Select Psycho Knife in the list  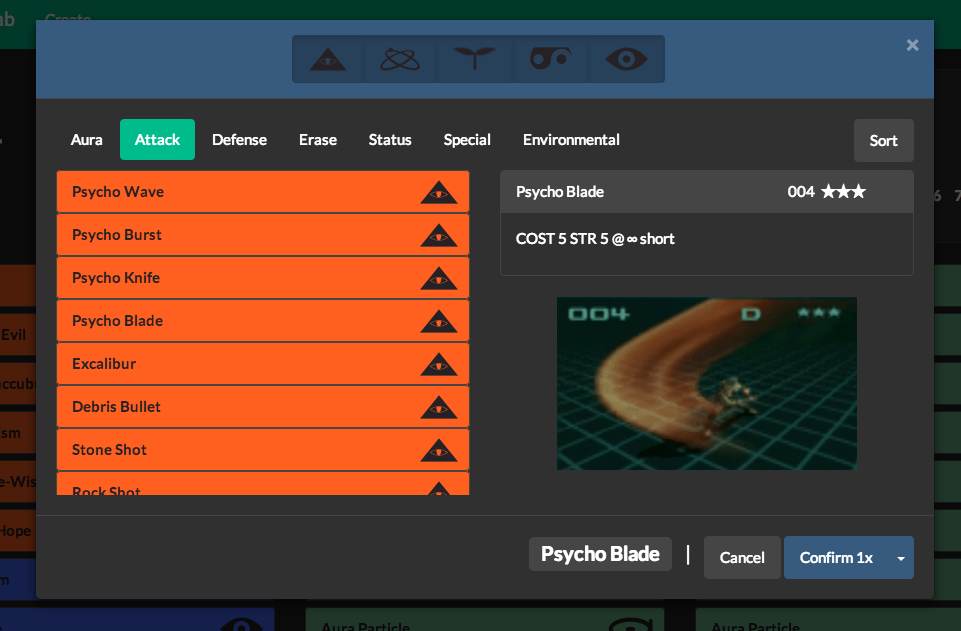click(x=263, y=278)
